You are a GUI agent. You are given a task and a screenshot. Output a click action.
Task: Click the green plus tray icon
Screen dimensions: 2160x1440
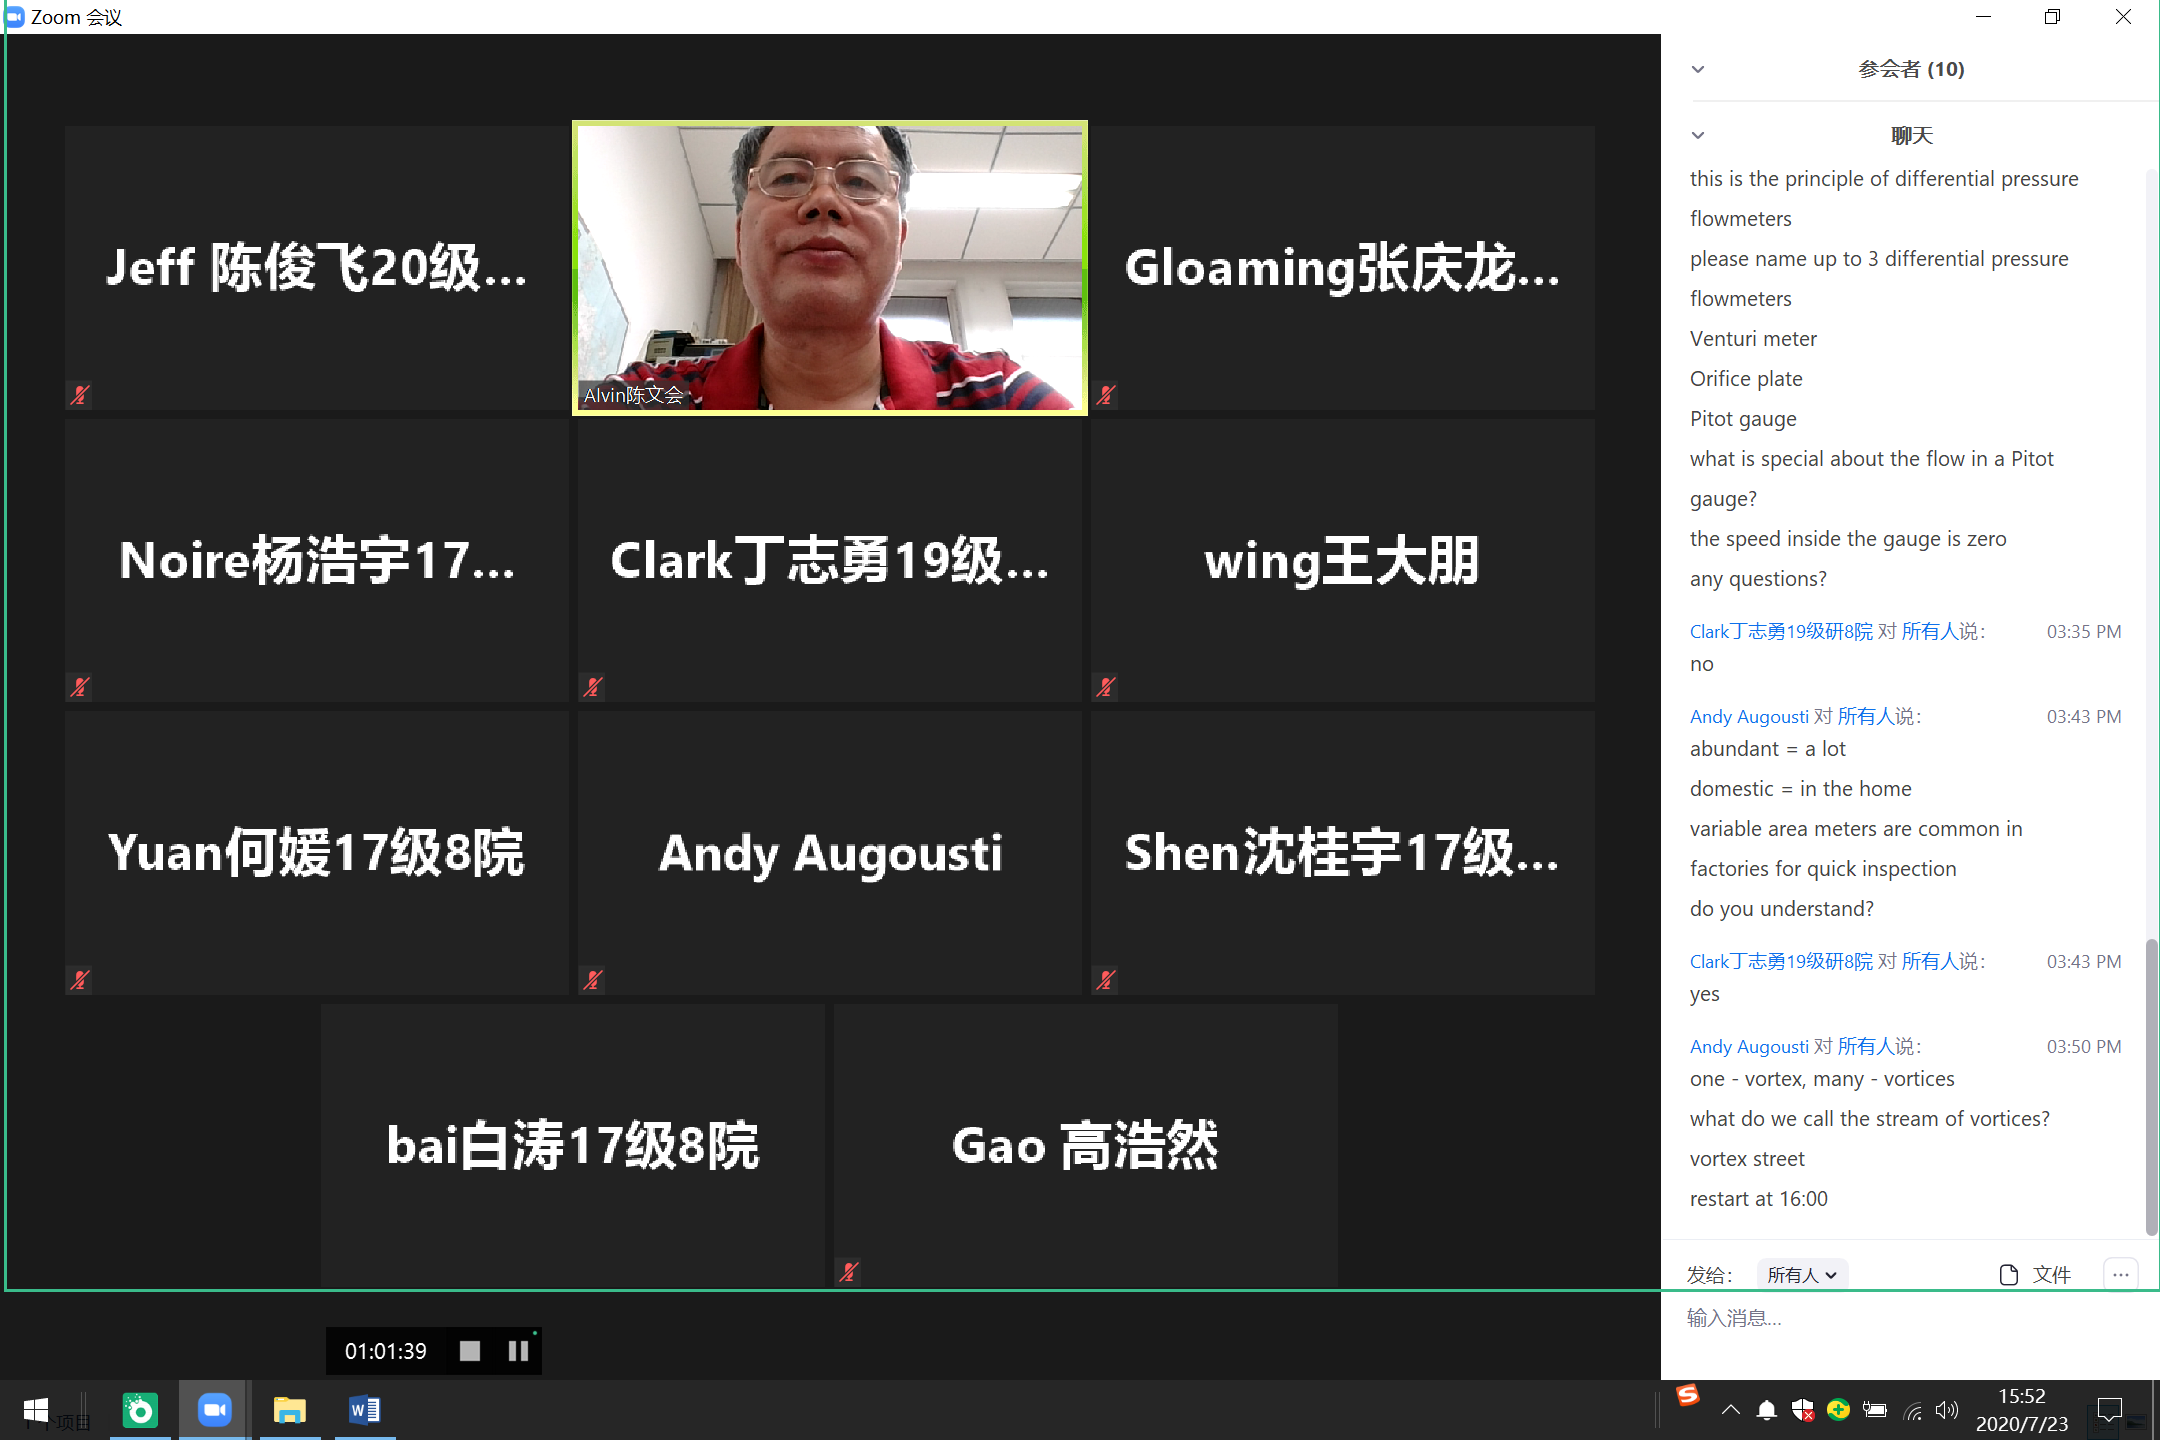[1838, 1410]
